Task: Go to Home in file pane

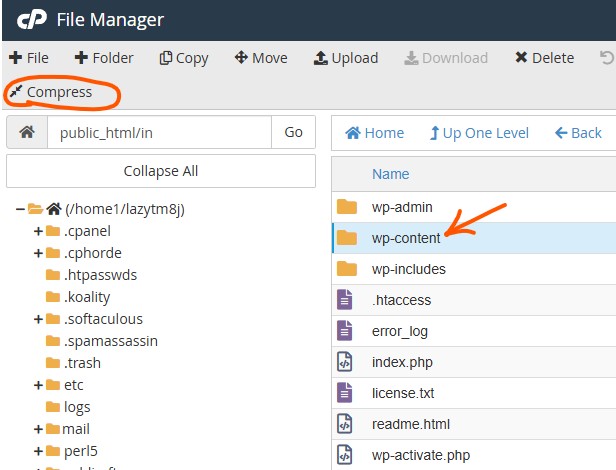Action: tap(374, 133)
